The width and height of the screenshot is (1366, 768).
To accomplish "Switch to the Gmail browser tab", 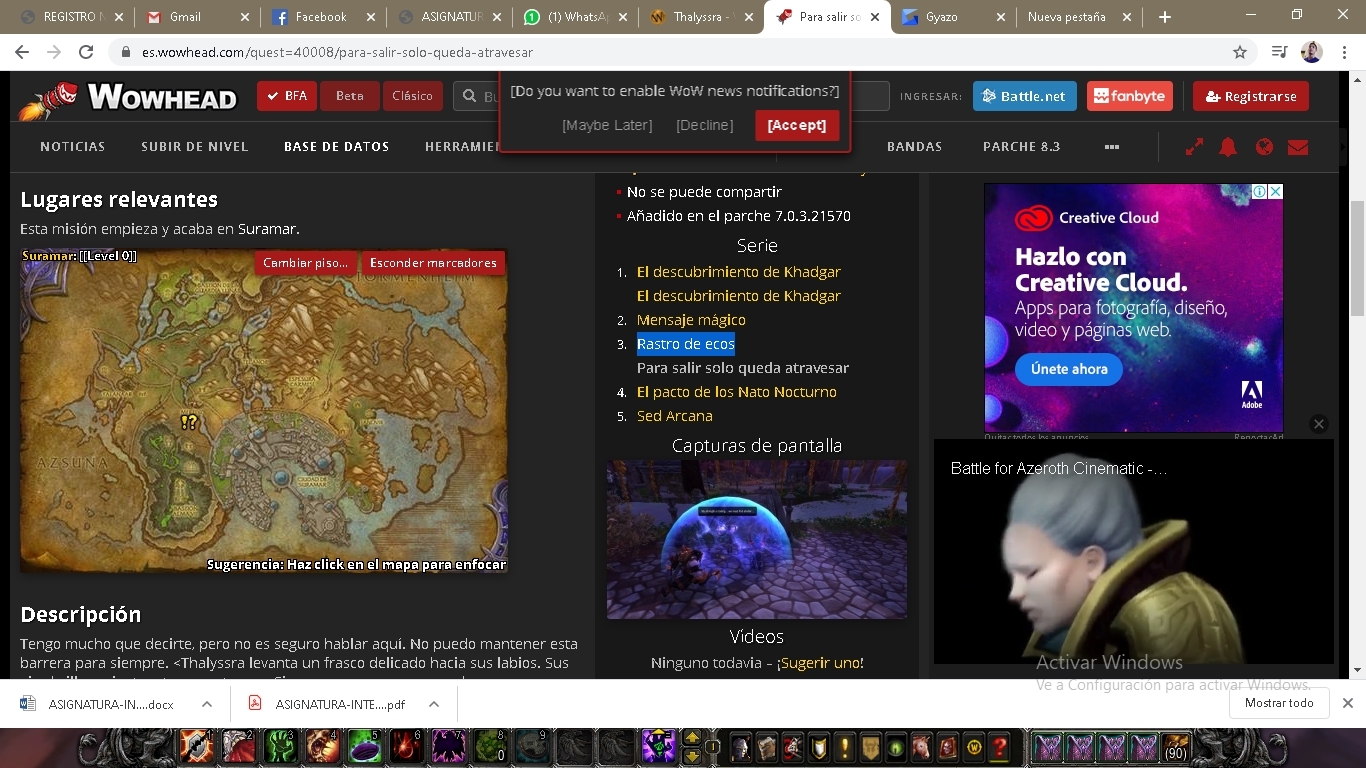I will coord(196,17).
